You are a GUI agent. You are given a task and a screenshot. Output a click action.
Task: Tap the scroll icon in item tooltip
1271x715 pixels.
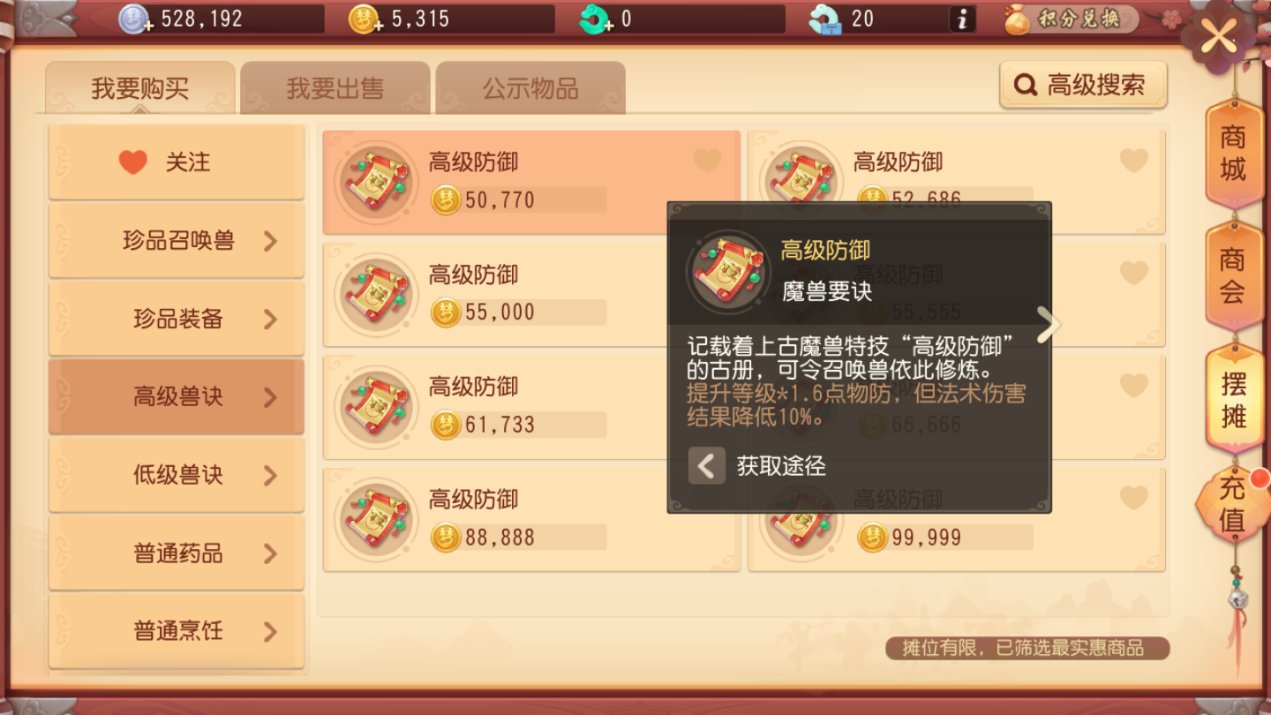[729, 270]
